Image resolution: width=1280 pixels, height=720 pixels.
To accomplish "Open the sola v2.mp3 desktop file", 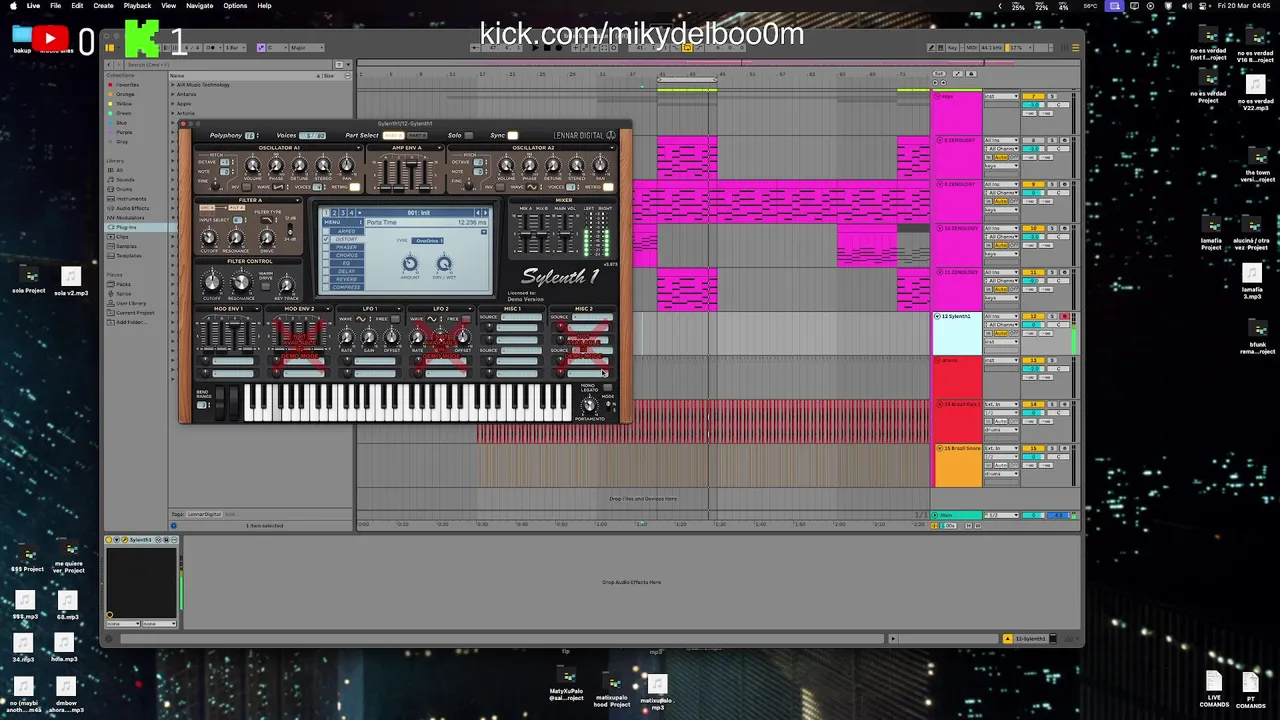I will click(70, 282).
